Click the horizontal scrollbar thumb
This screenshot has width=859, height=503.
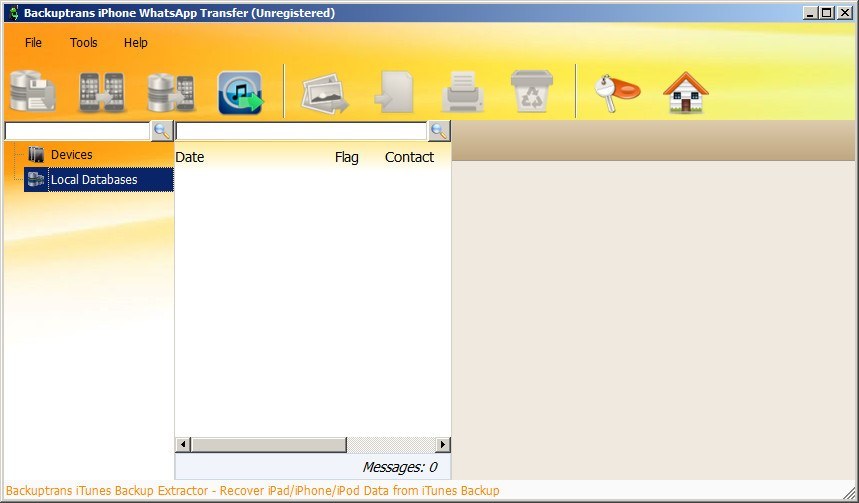[268, 444]
